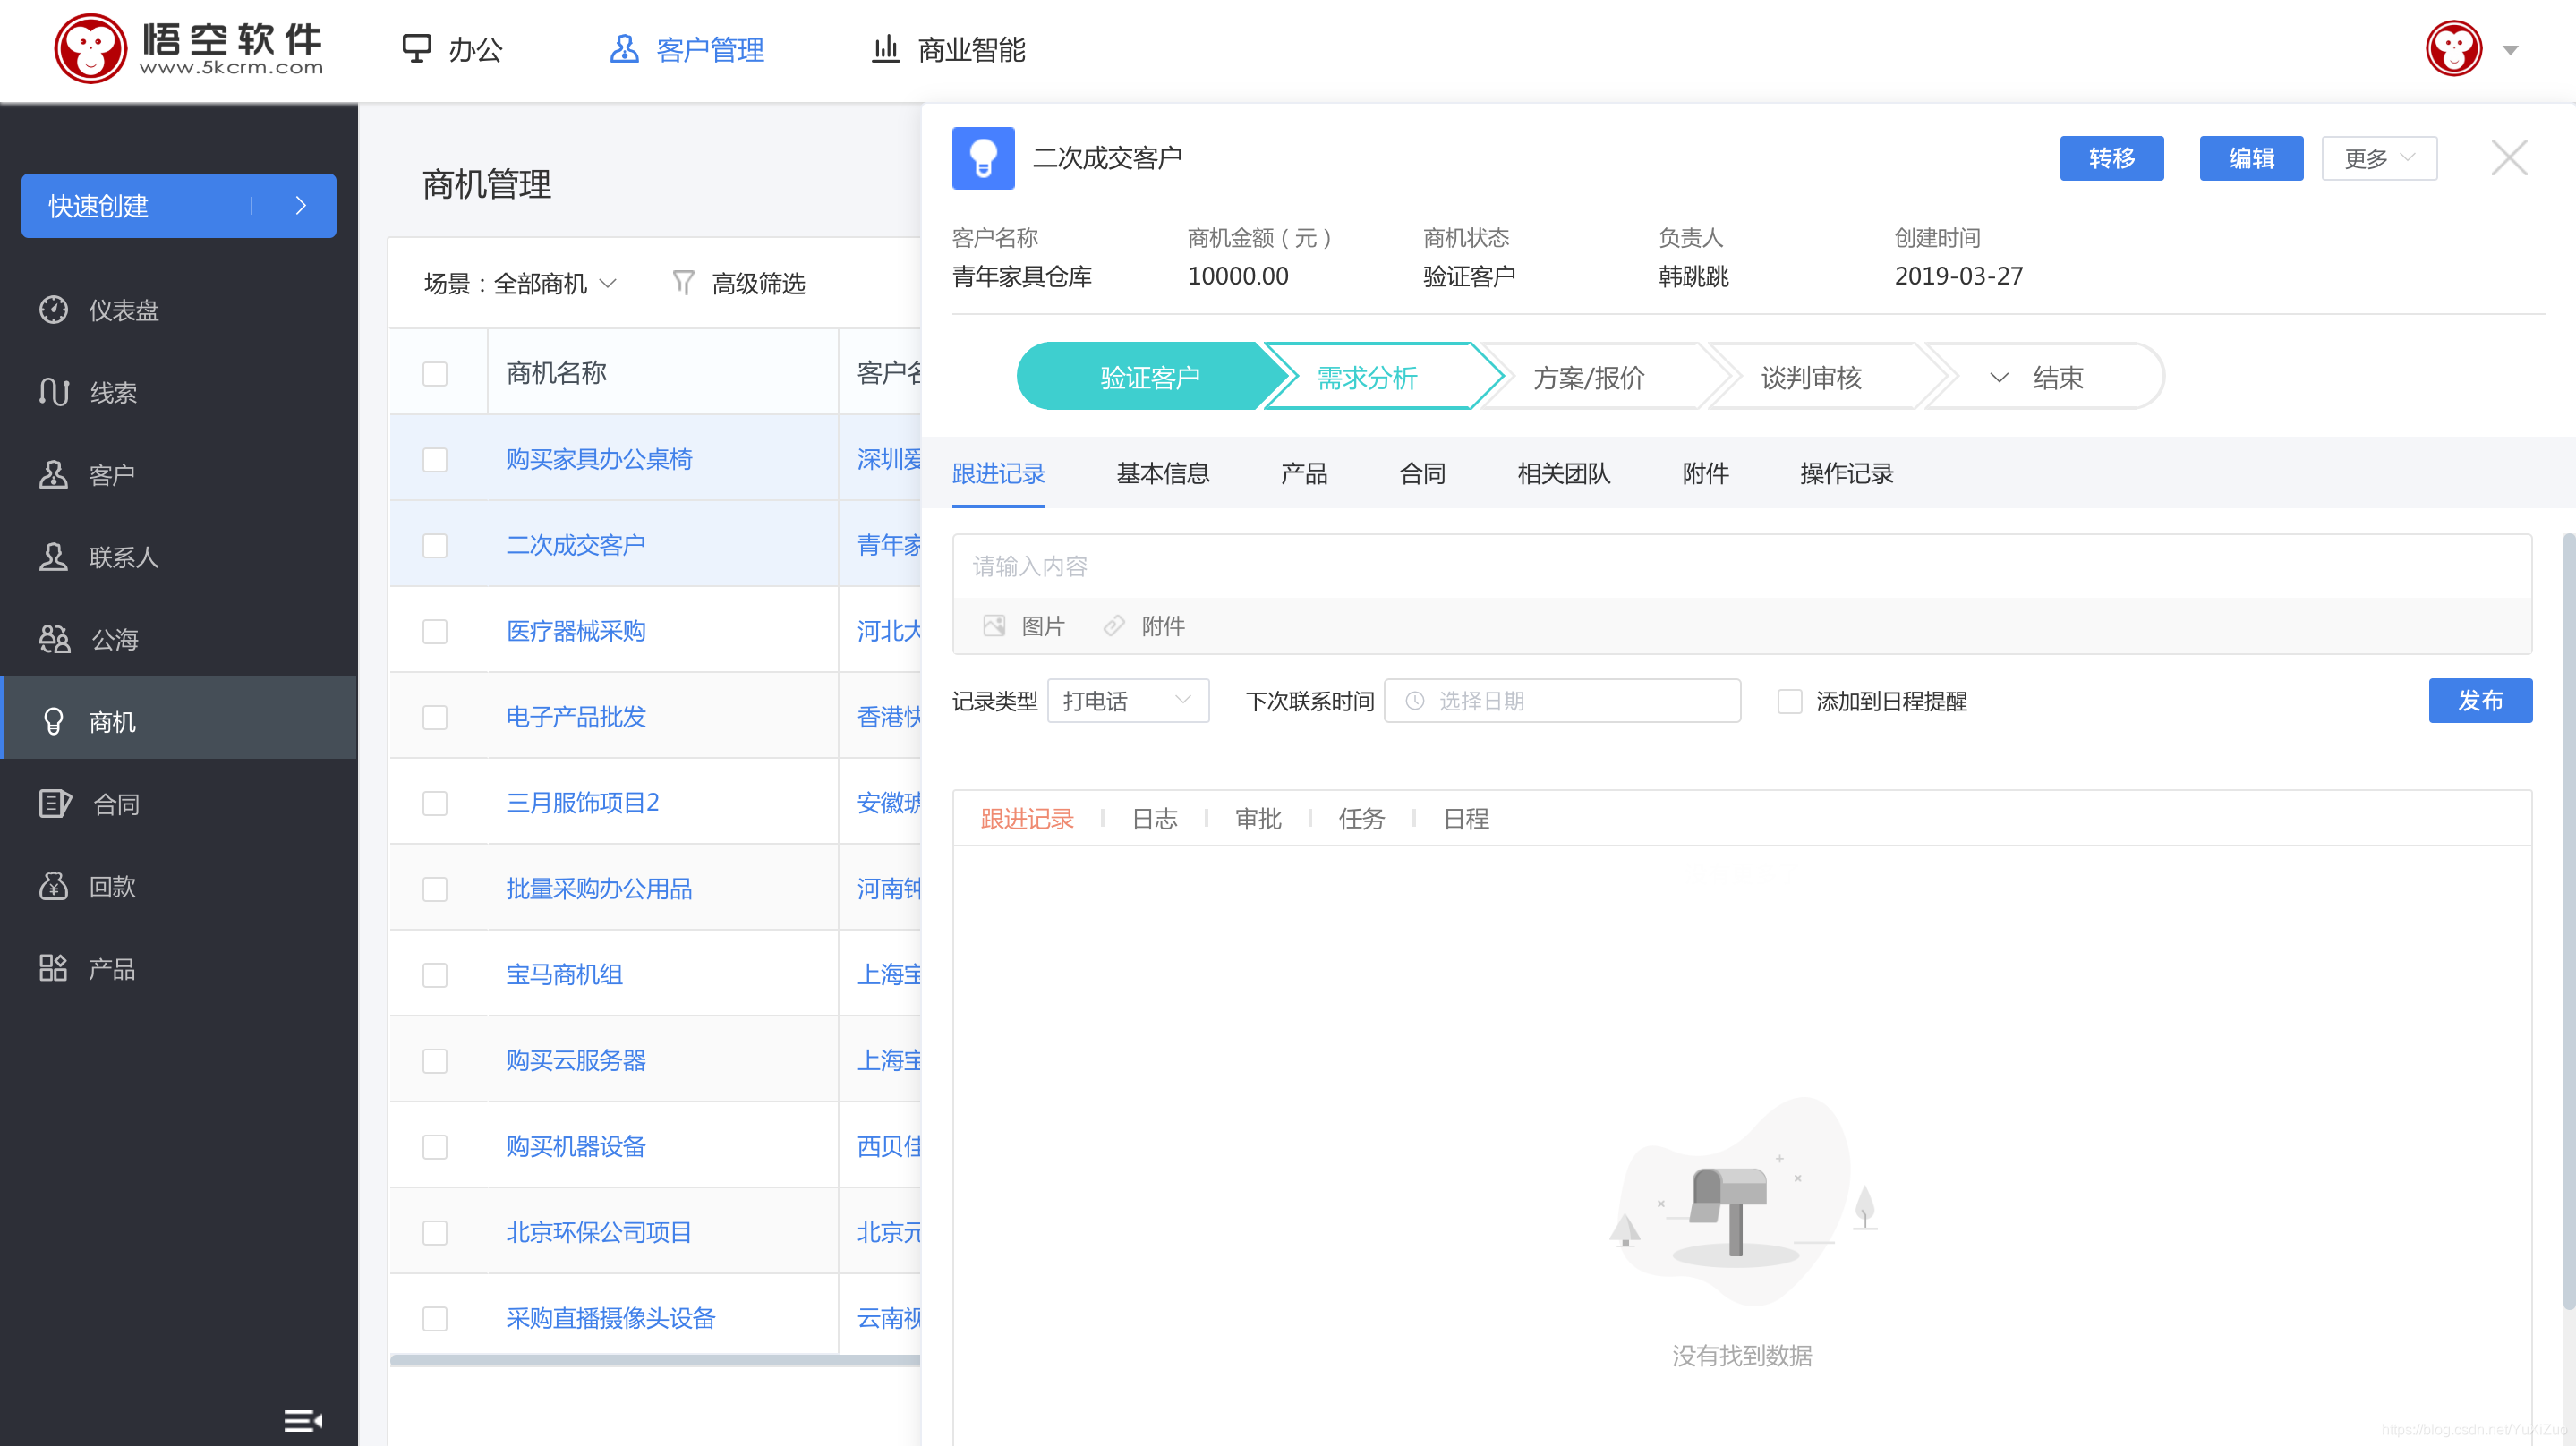The height and width of the screenshot is (1446, 2576).
Task: Select 线索 in the left sidebar
Action: [112, 392]
